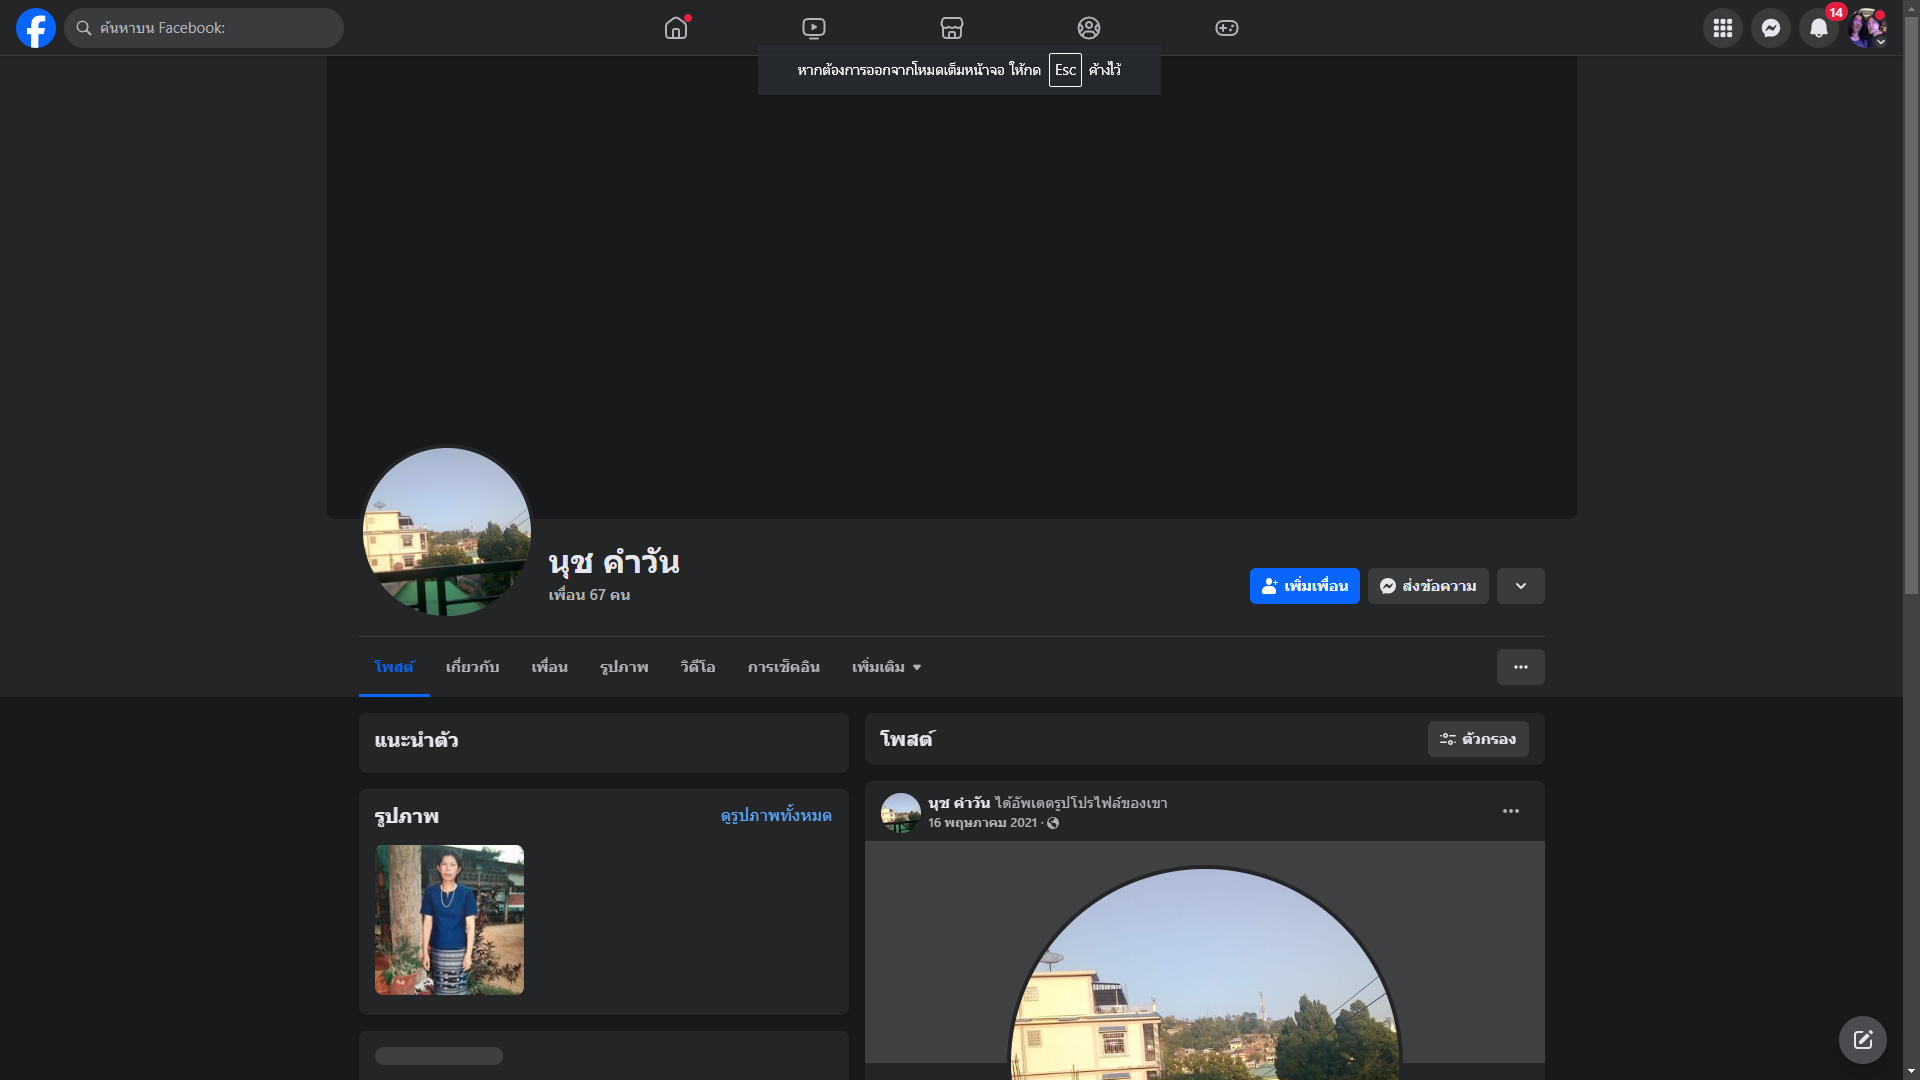Image resolution: width=1920 pixels, height=1080 pixels.
Task: Open the apps grid menu icon
Action: pos(1722,28)
